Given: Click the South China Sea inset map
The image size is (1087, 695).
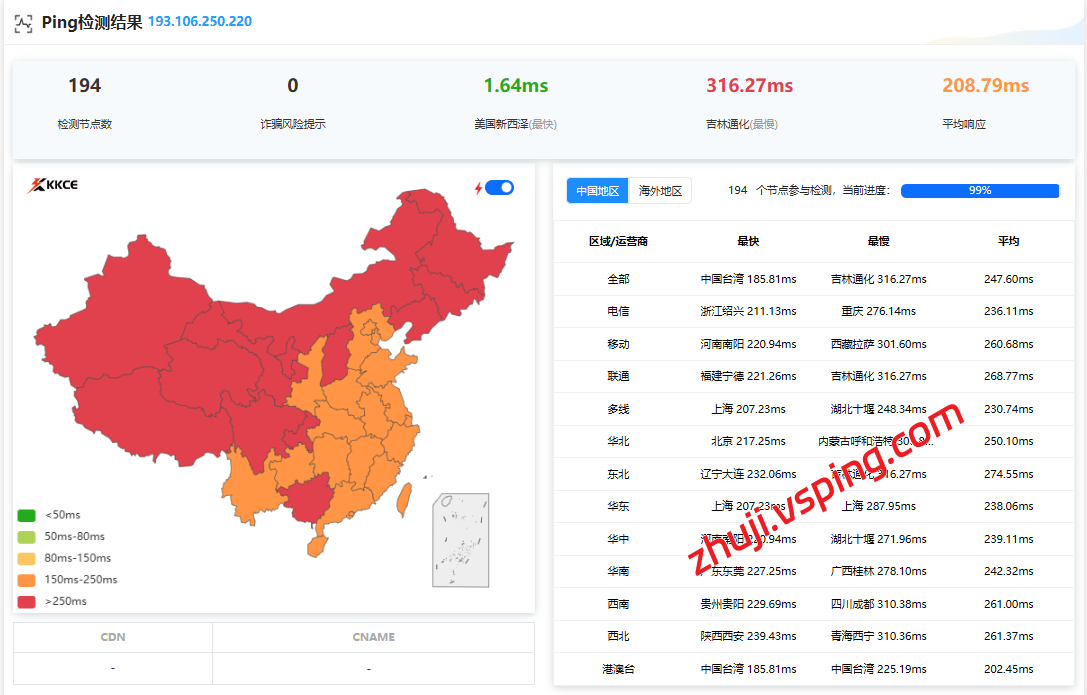Looking at the screenshot, I should tap(460, 540).
